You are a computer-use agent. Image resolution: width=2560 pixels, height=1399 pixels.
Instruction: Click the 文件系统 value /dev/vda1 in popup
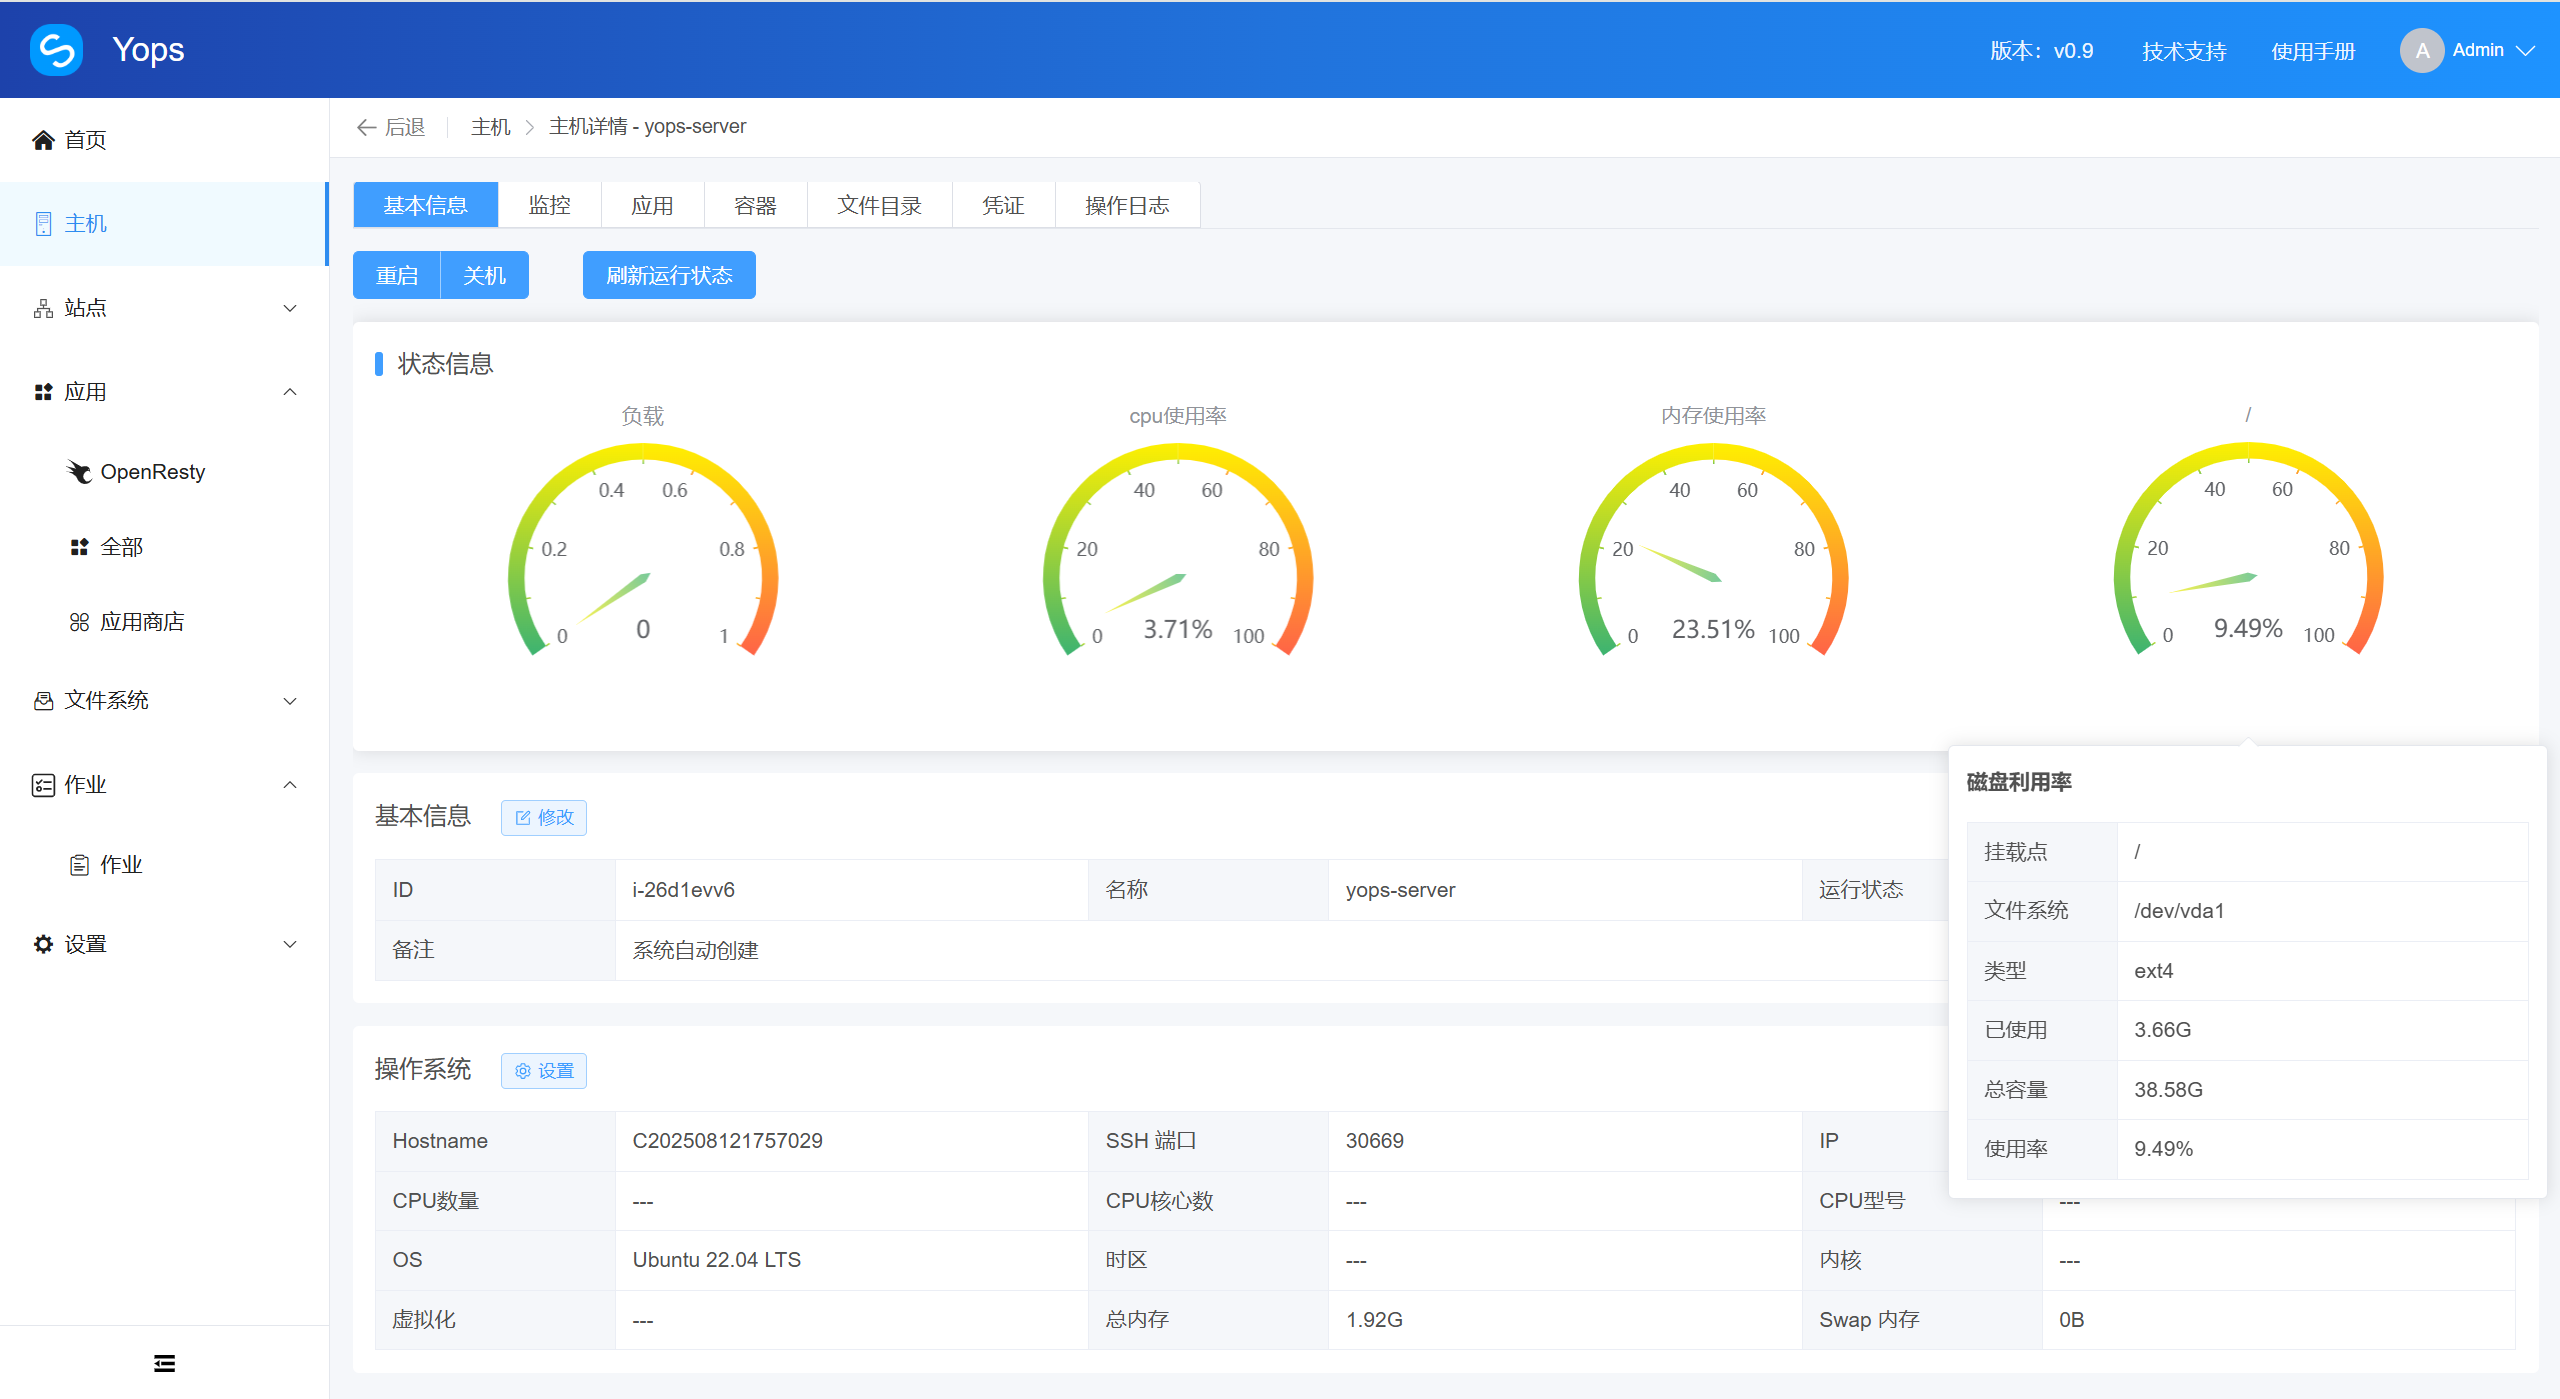2179,911
